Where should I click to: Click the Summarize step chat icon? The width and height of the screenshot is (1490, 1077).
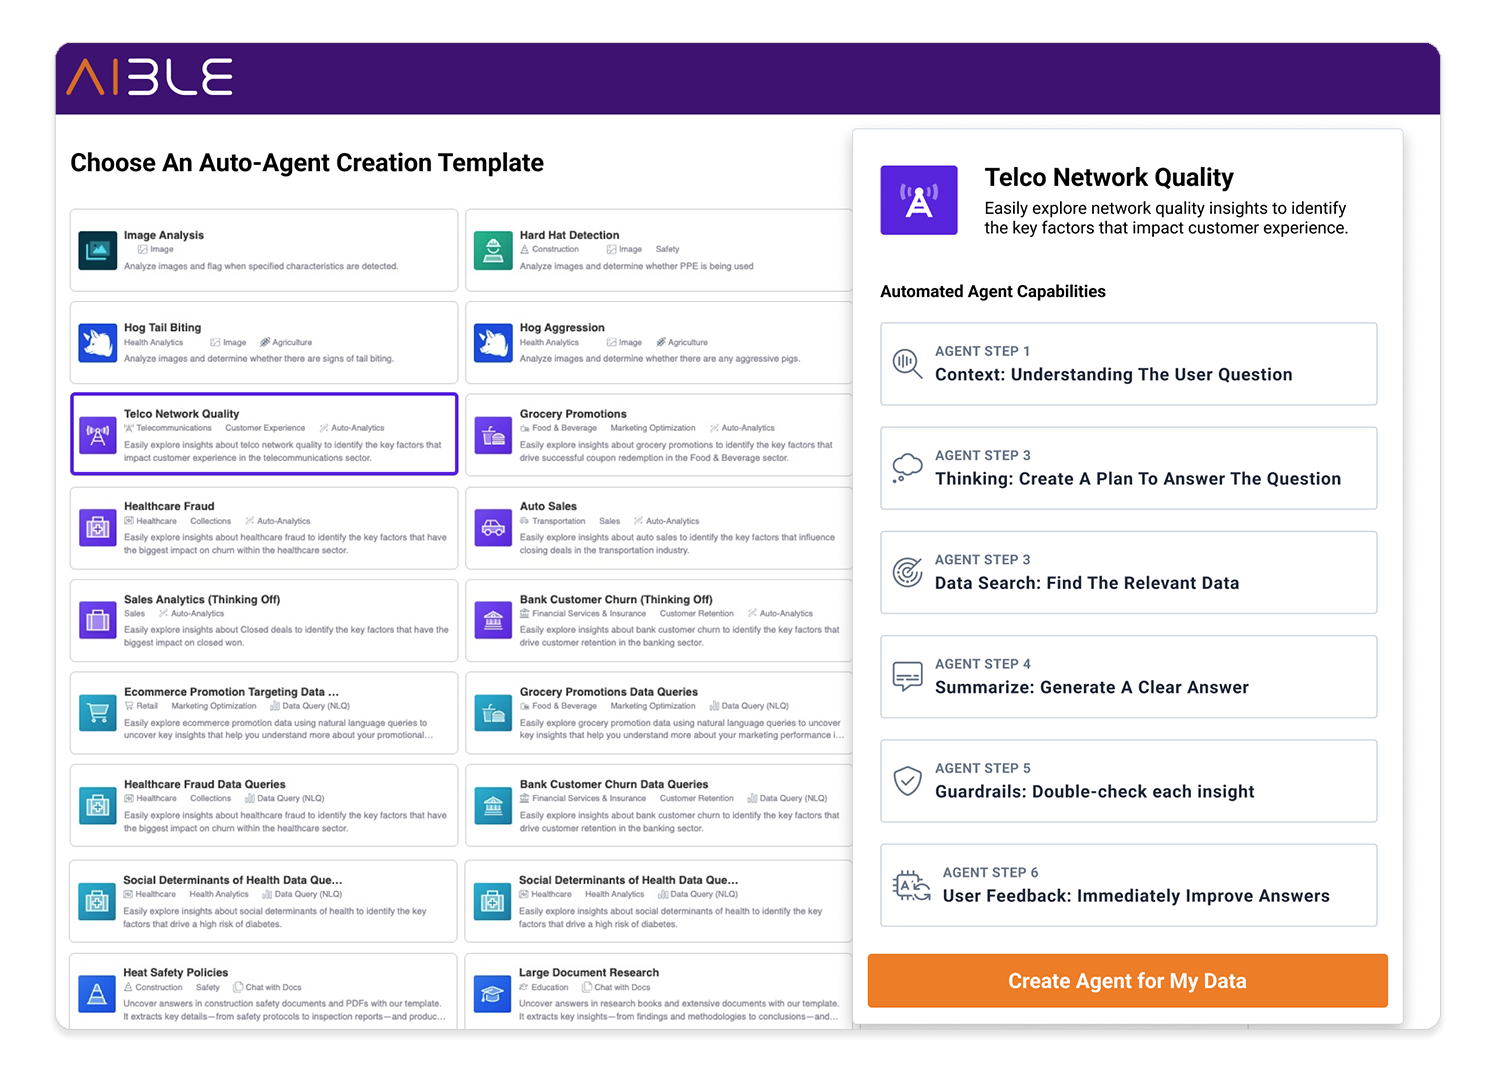coord(907,677)
